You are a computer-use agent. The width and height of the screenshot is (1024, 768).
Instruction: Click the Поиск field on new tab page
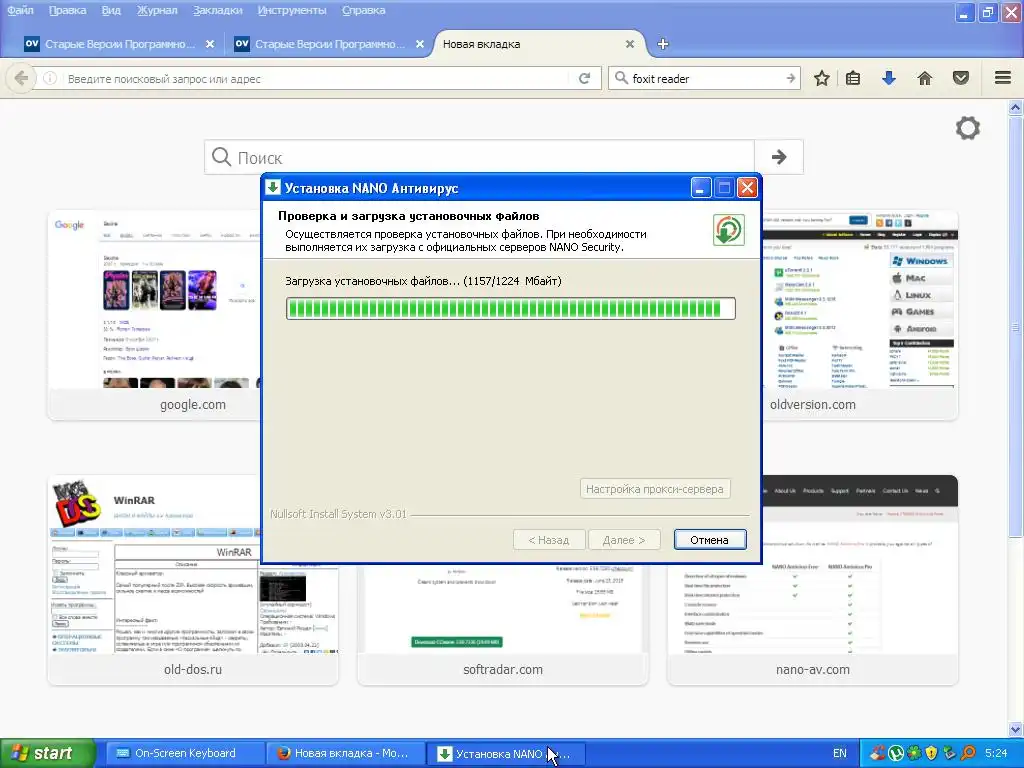coord(479,157)
